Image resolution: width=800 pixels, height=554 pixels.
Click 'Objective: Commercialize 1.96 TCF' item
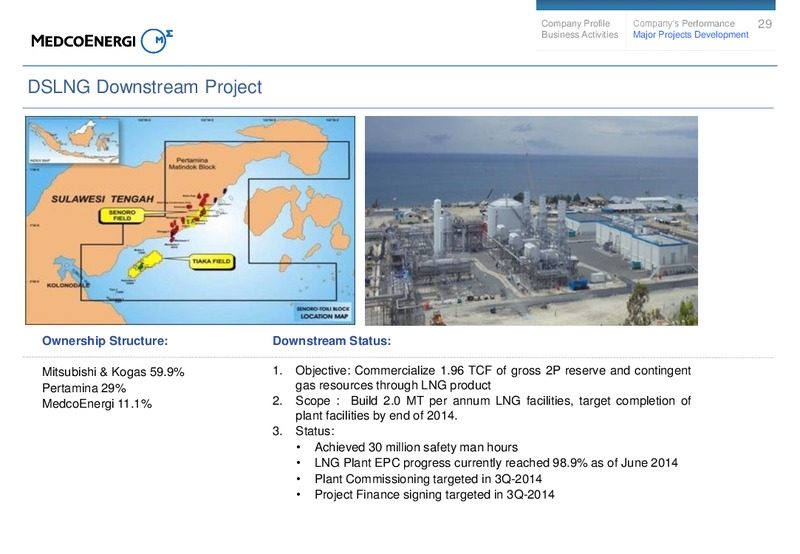(482, 377)
